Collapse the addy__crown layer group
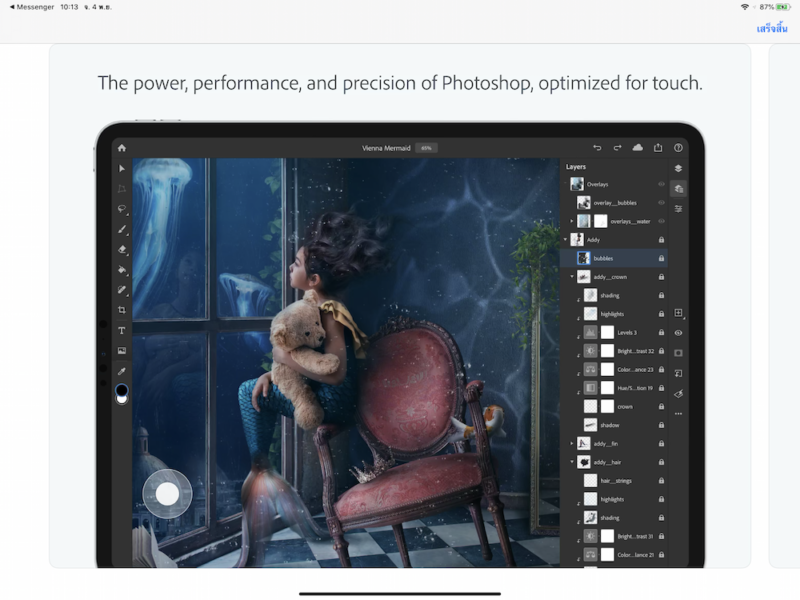Screen dimensions: 800x600 point(572,277)
